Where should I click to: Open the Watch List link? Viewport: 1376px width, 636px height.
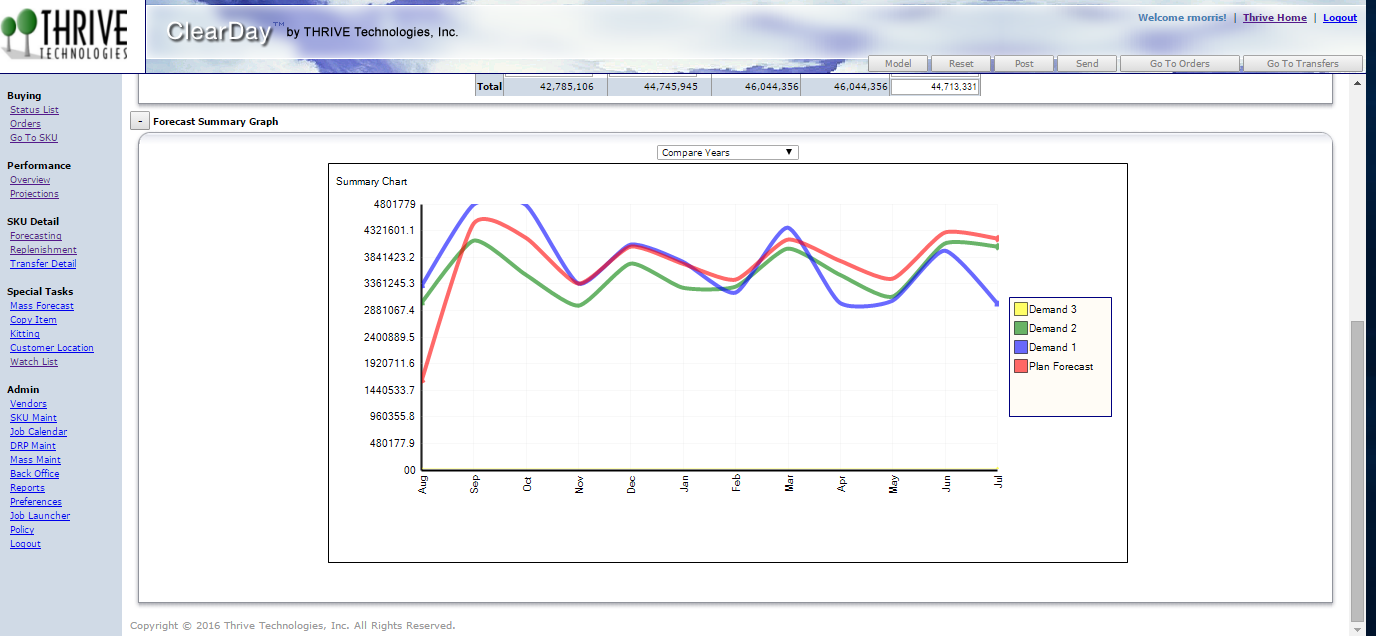pyautogui.click(x=34, y=362)
